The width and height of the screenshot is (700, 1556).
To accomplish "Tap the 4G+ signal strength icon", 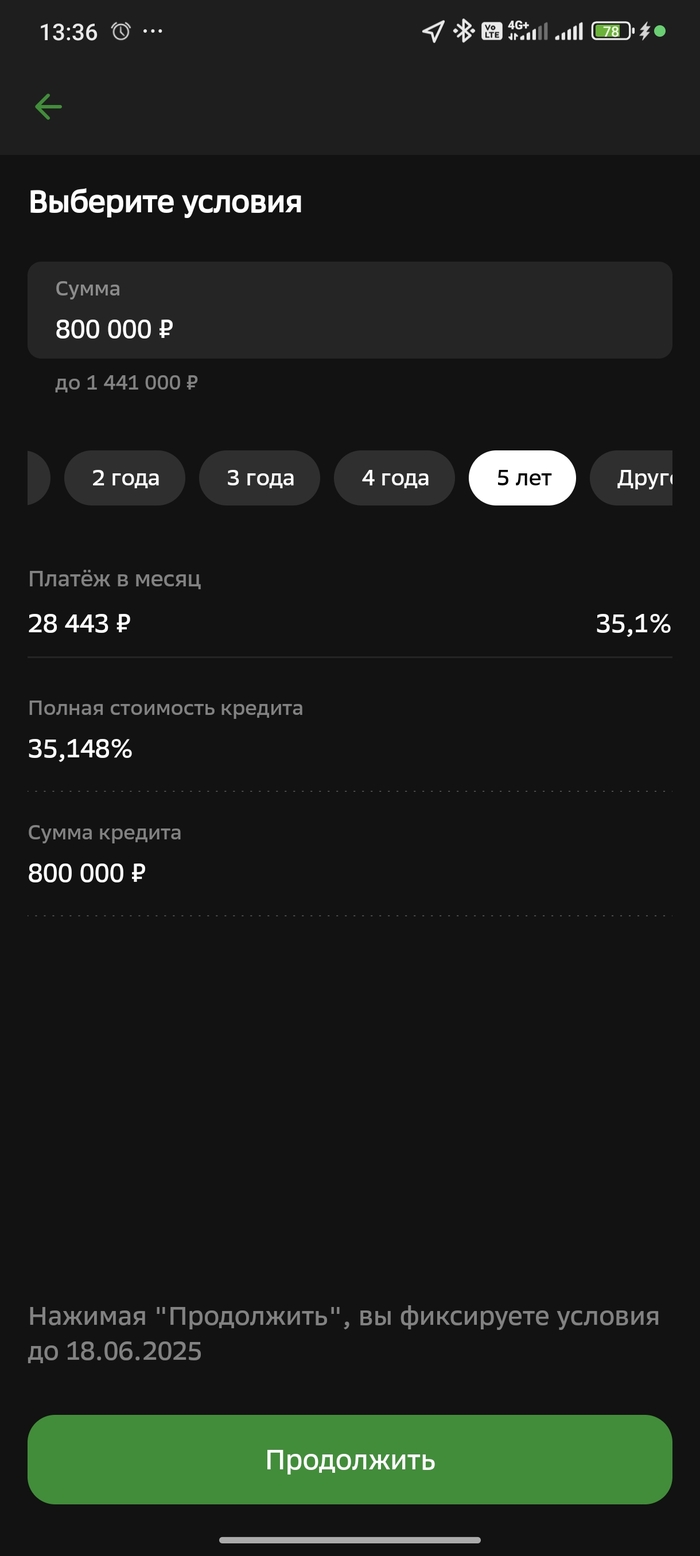I will 527,31.
